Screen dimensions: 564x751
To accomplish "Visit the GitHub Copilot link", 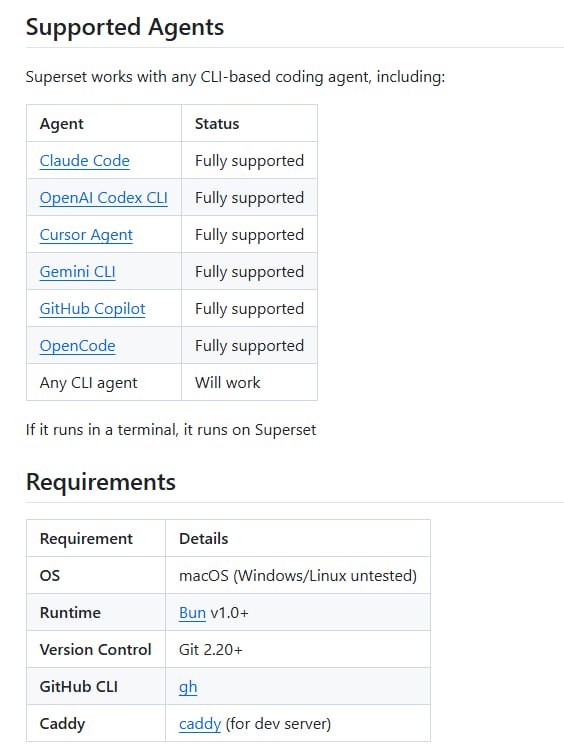I will (x=92, y=308).
